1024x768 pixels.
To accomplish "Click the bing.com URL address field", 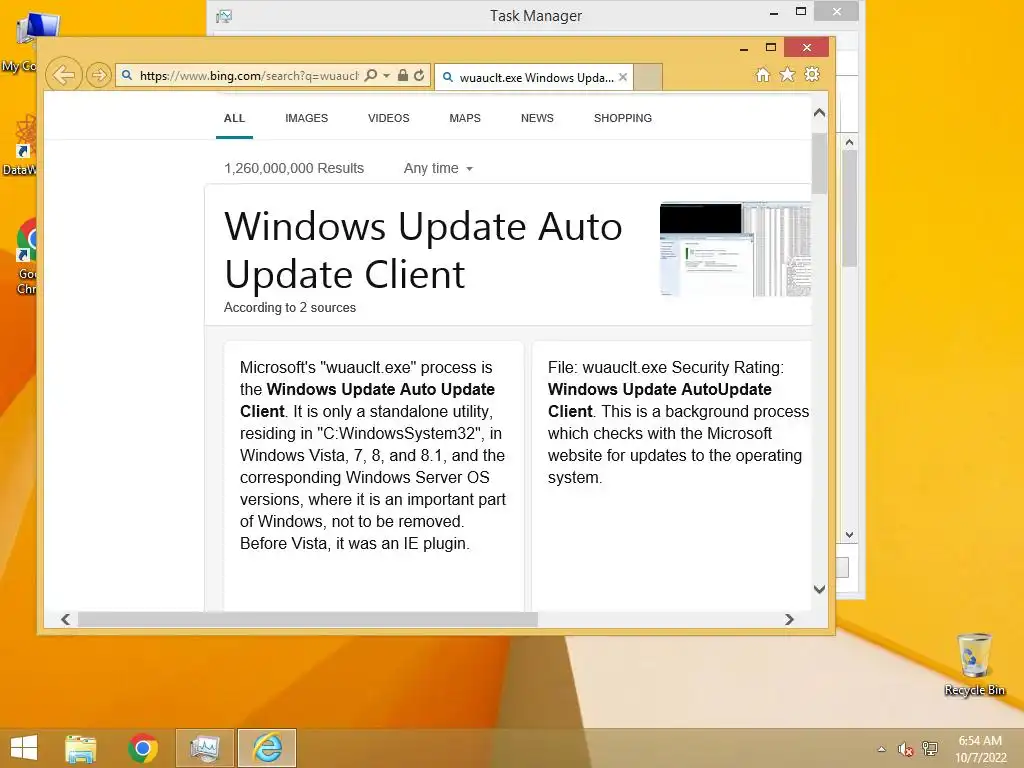I will [248, 76].
